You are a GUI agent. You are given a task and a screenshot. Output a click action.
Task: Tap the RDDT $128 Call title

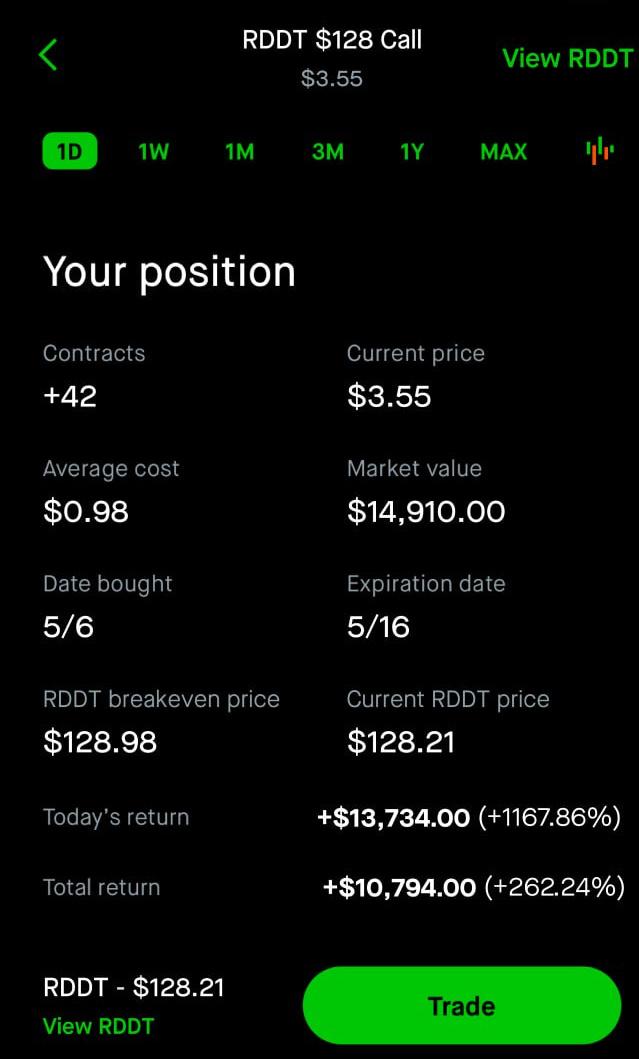(332, 41)
